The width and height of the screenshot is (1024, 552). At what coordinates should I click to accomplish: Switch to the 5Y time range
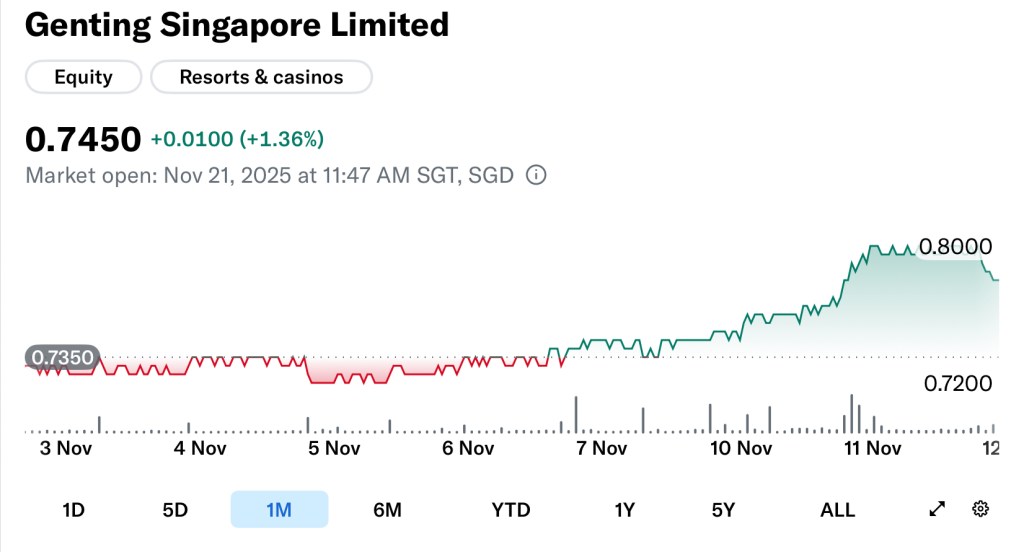point(723,510)
